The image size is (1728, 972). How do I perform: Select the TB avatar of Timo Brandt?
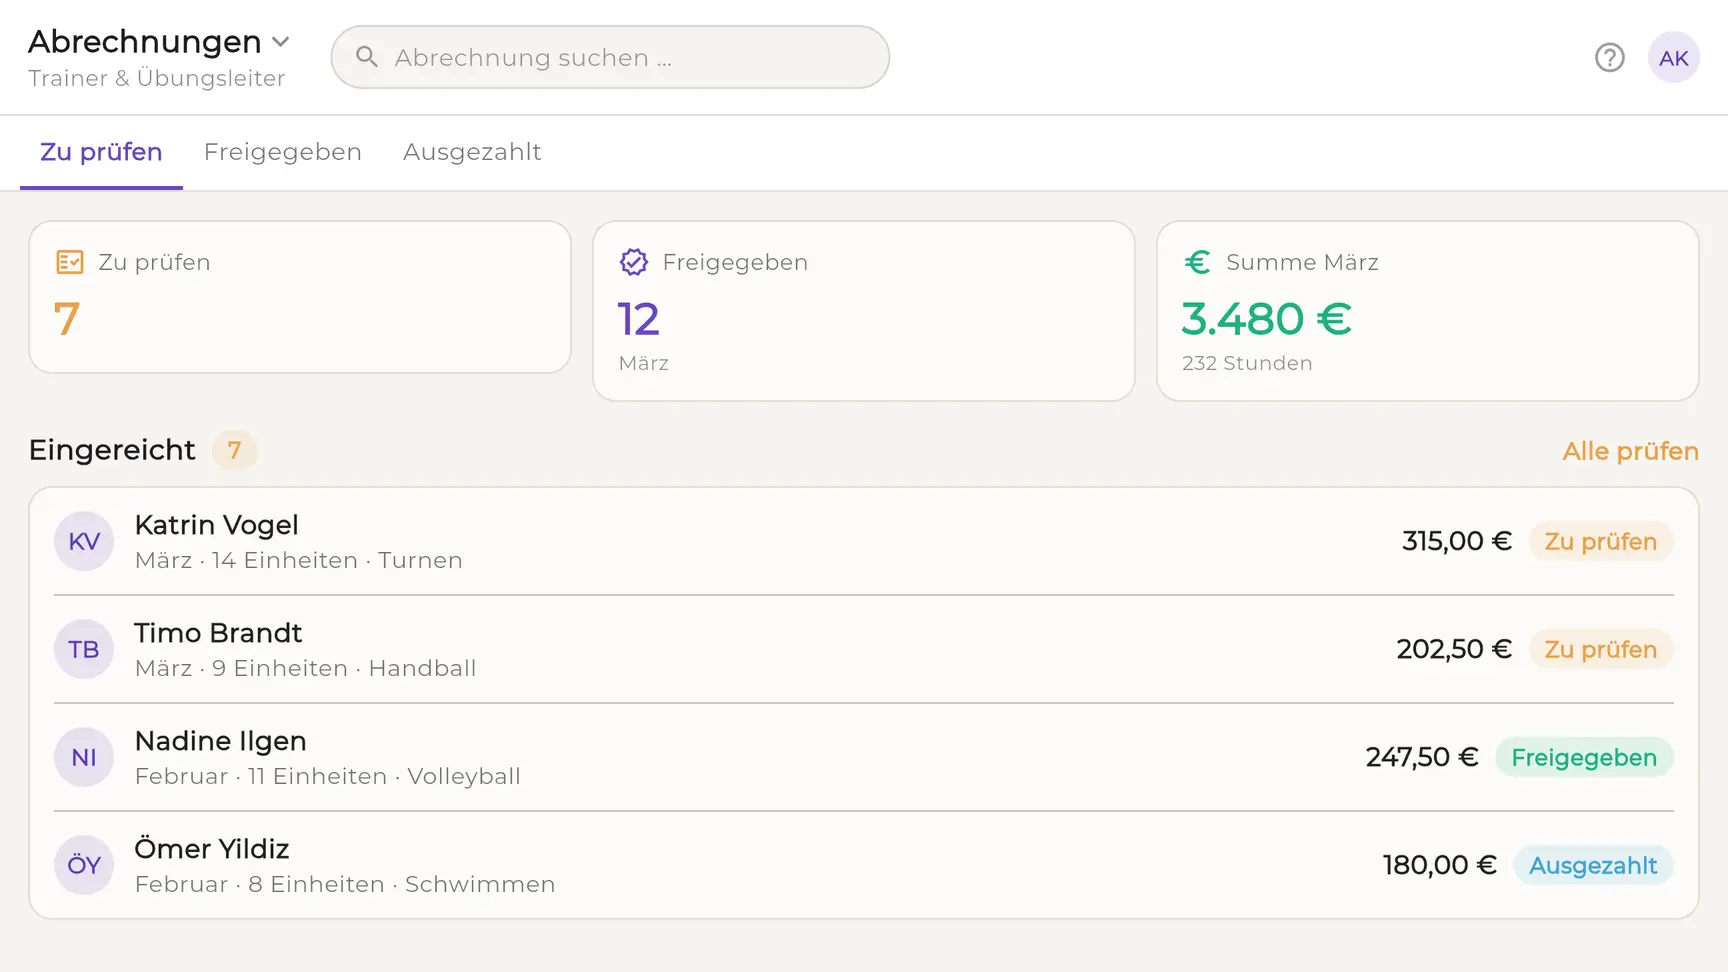click(84, 649)
